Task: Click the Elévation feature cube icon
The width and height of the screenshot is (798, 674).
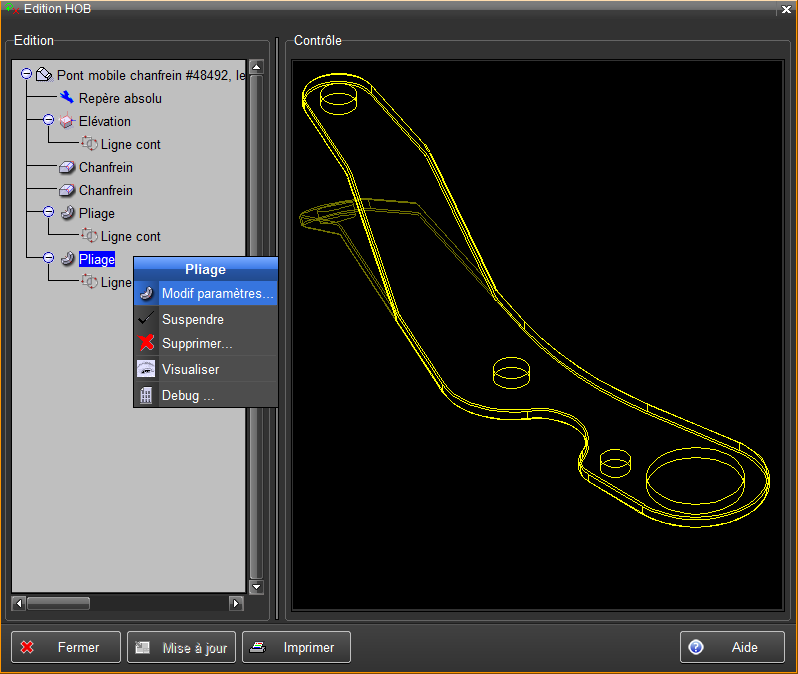Action: (x=67, y=121)
